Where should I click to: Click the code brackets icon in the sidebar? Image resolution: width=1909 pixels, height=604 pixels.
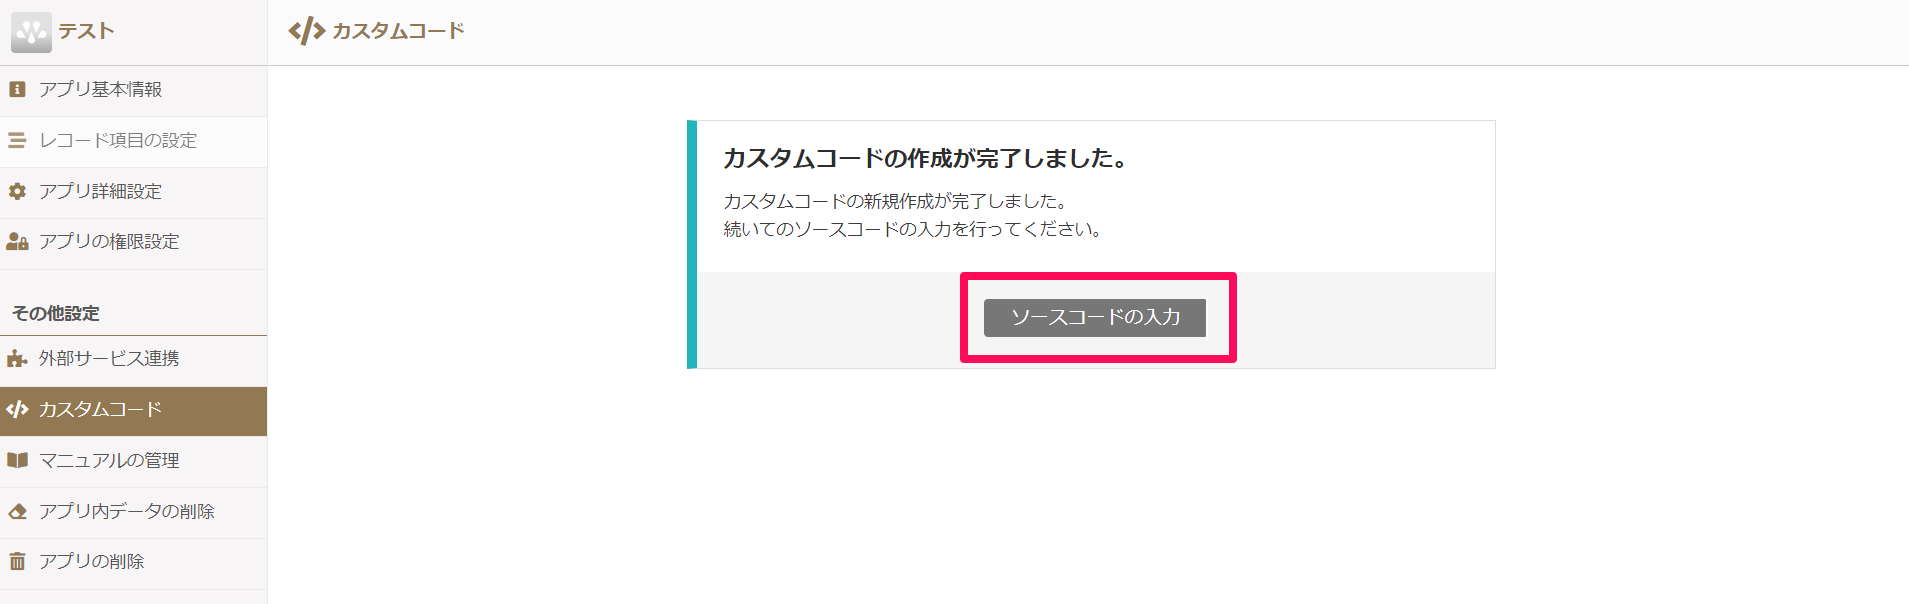[17, 410]
